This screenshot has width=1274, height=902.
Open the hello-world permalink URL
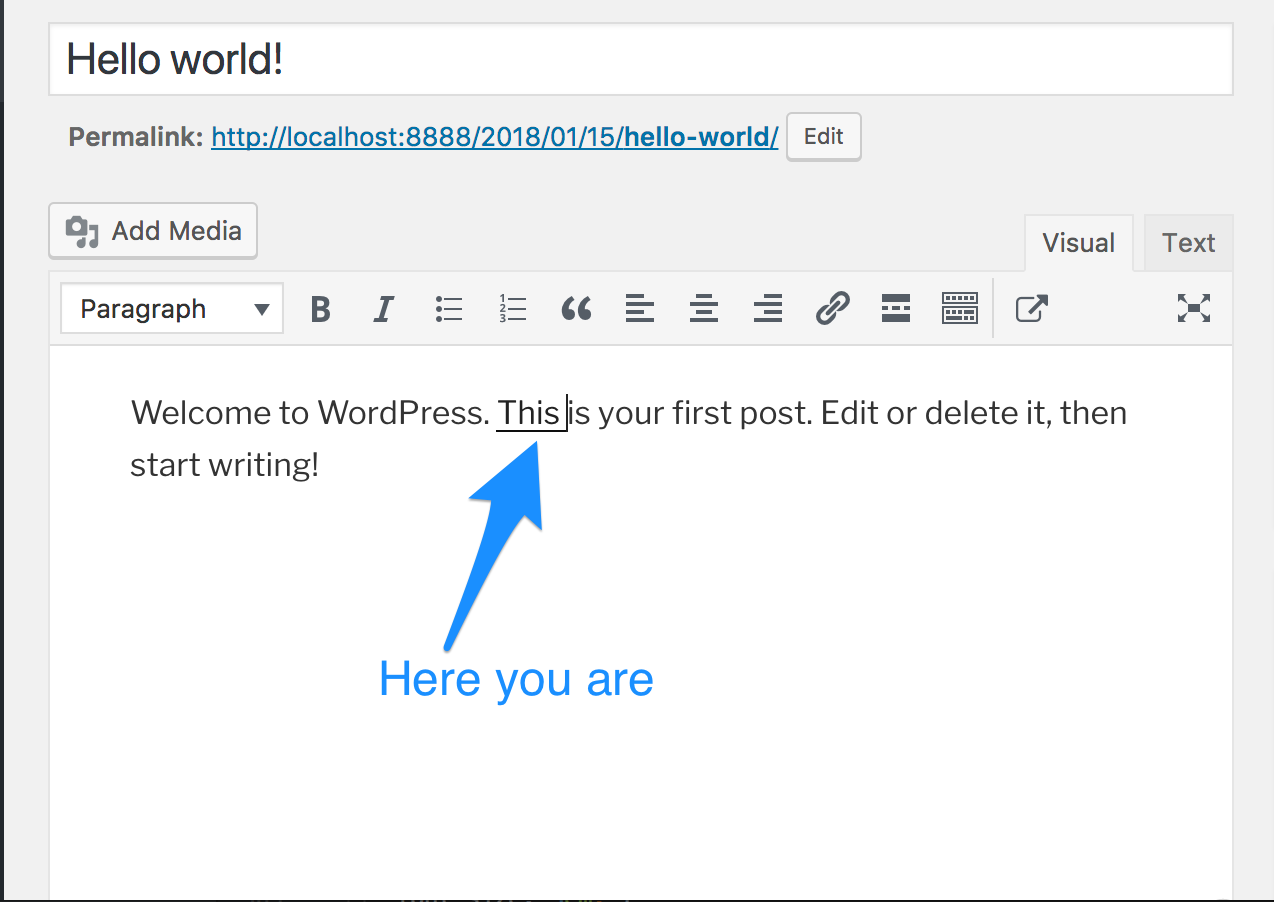(495, 137)
